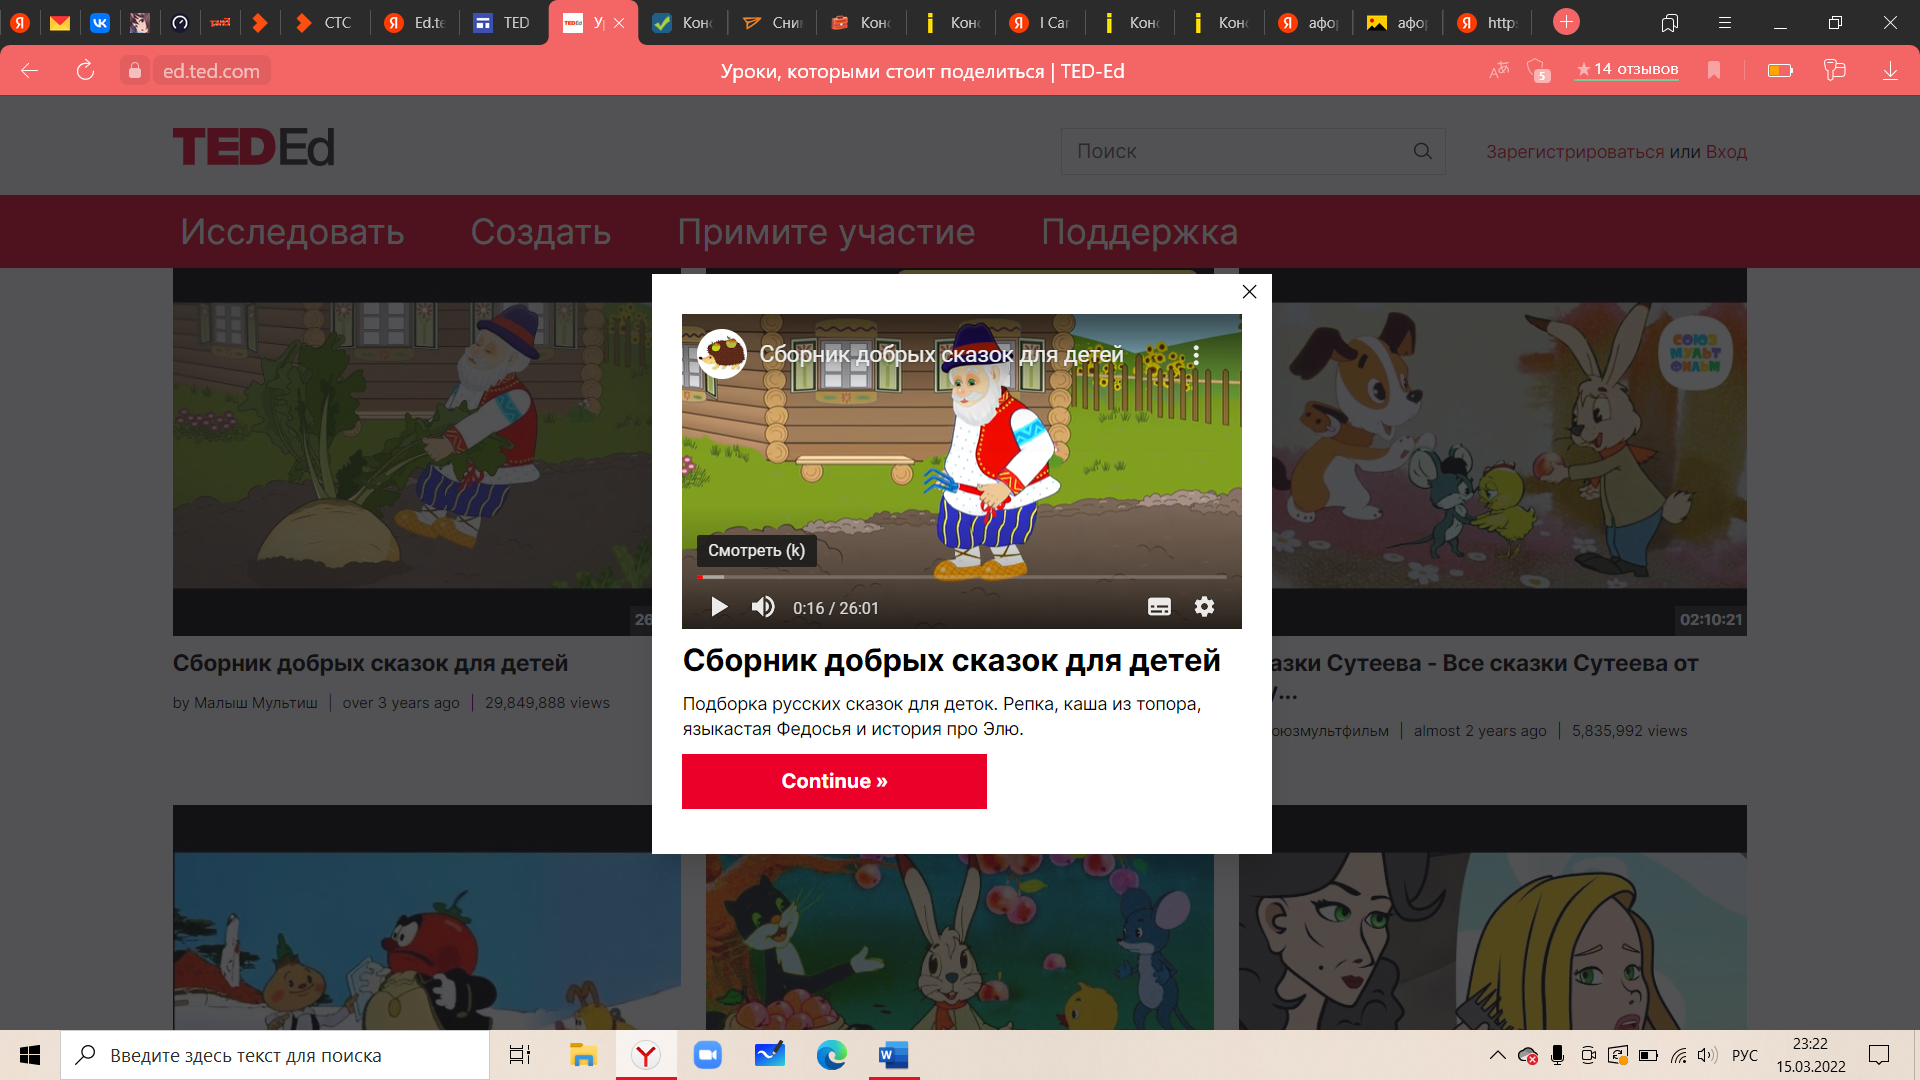Viewport: 1920px width, 1080px height.
Task: Click the search magnifier icon
Action: click(x=1423, y=151)
